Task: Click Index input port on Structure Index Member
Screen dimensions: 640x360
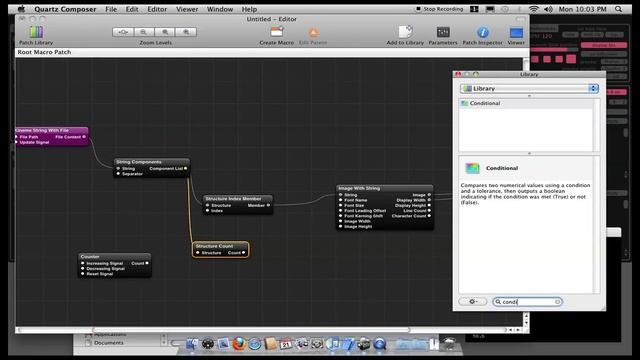Action: (x=208, y=211)
